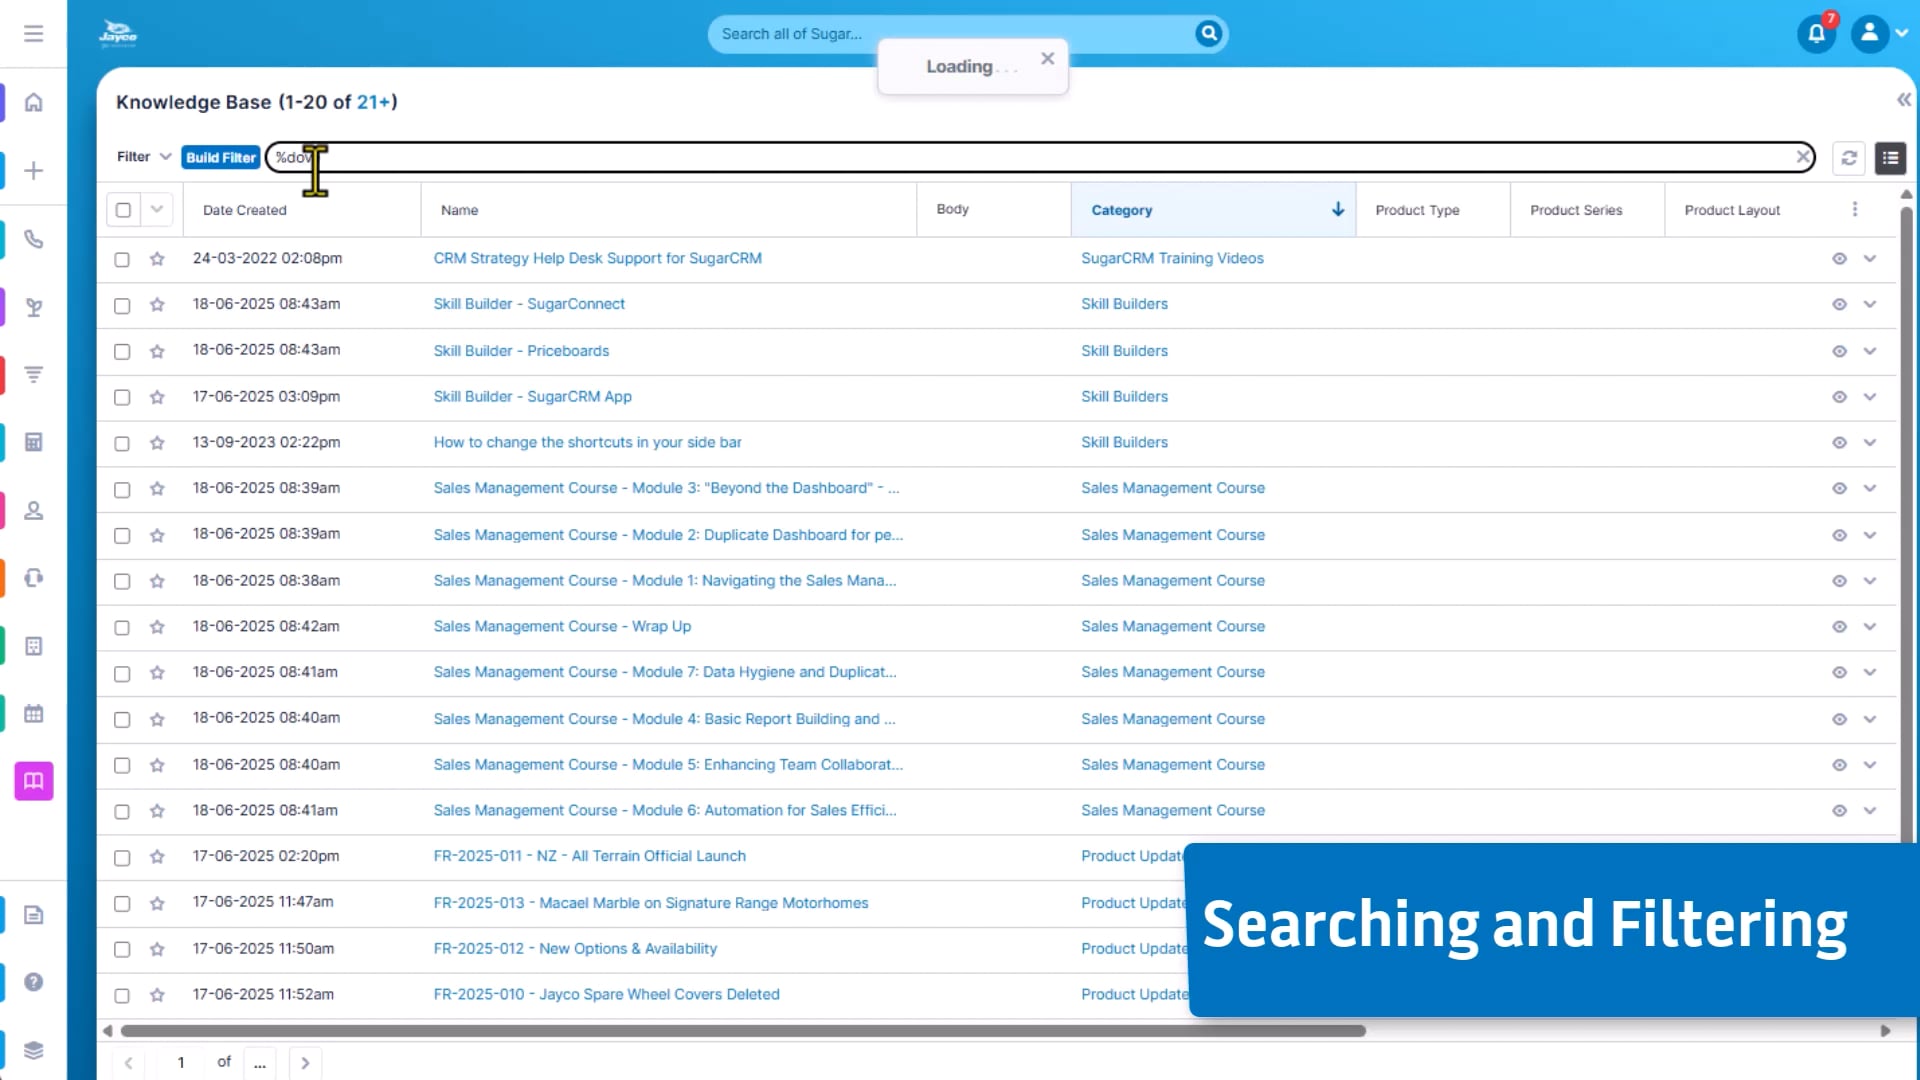
Task: Open the notifications bell icon
Action: pyautogui.click(x=1816, y=34)
